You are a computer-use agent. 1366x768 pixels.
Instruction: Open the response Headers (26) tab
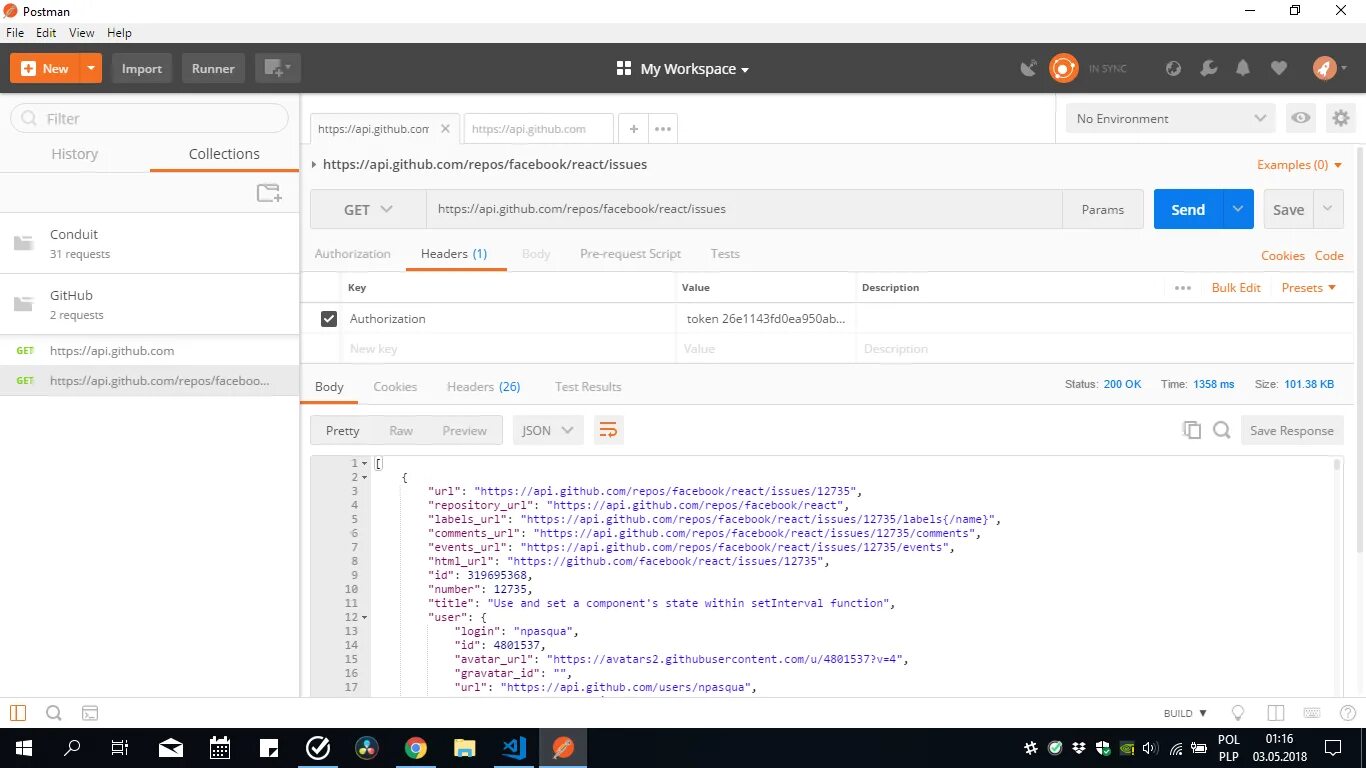coord(483,387)
